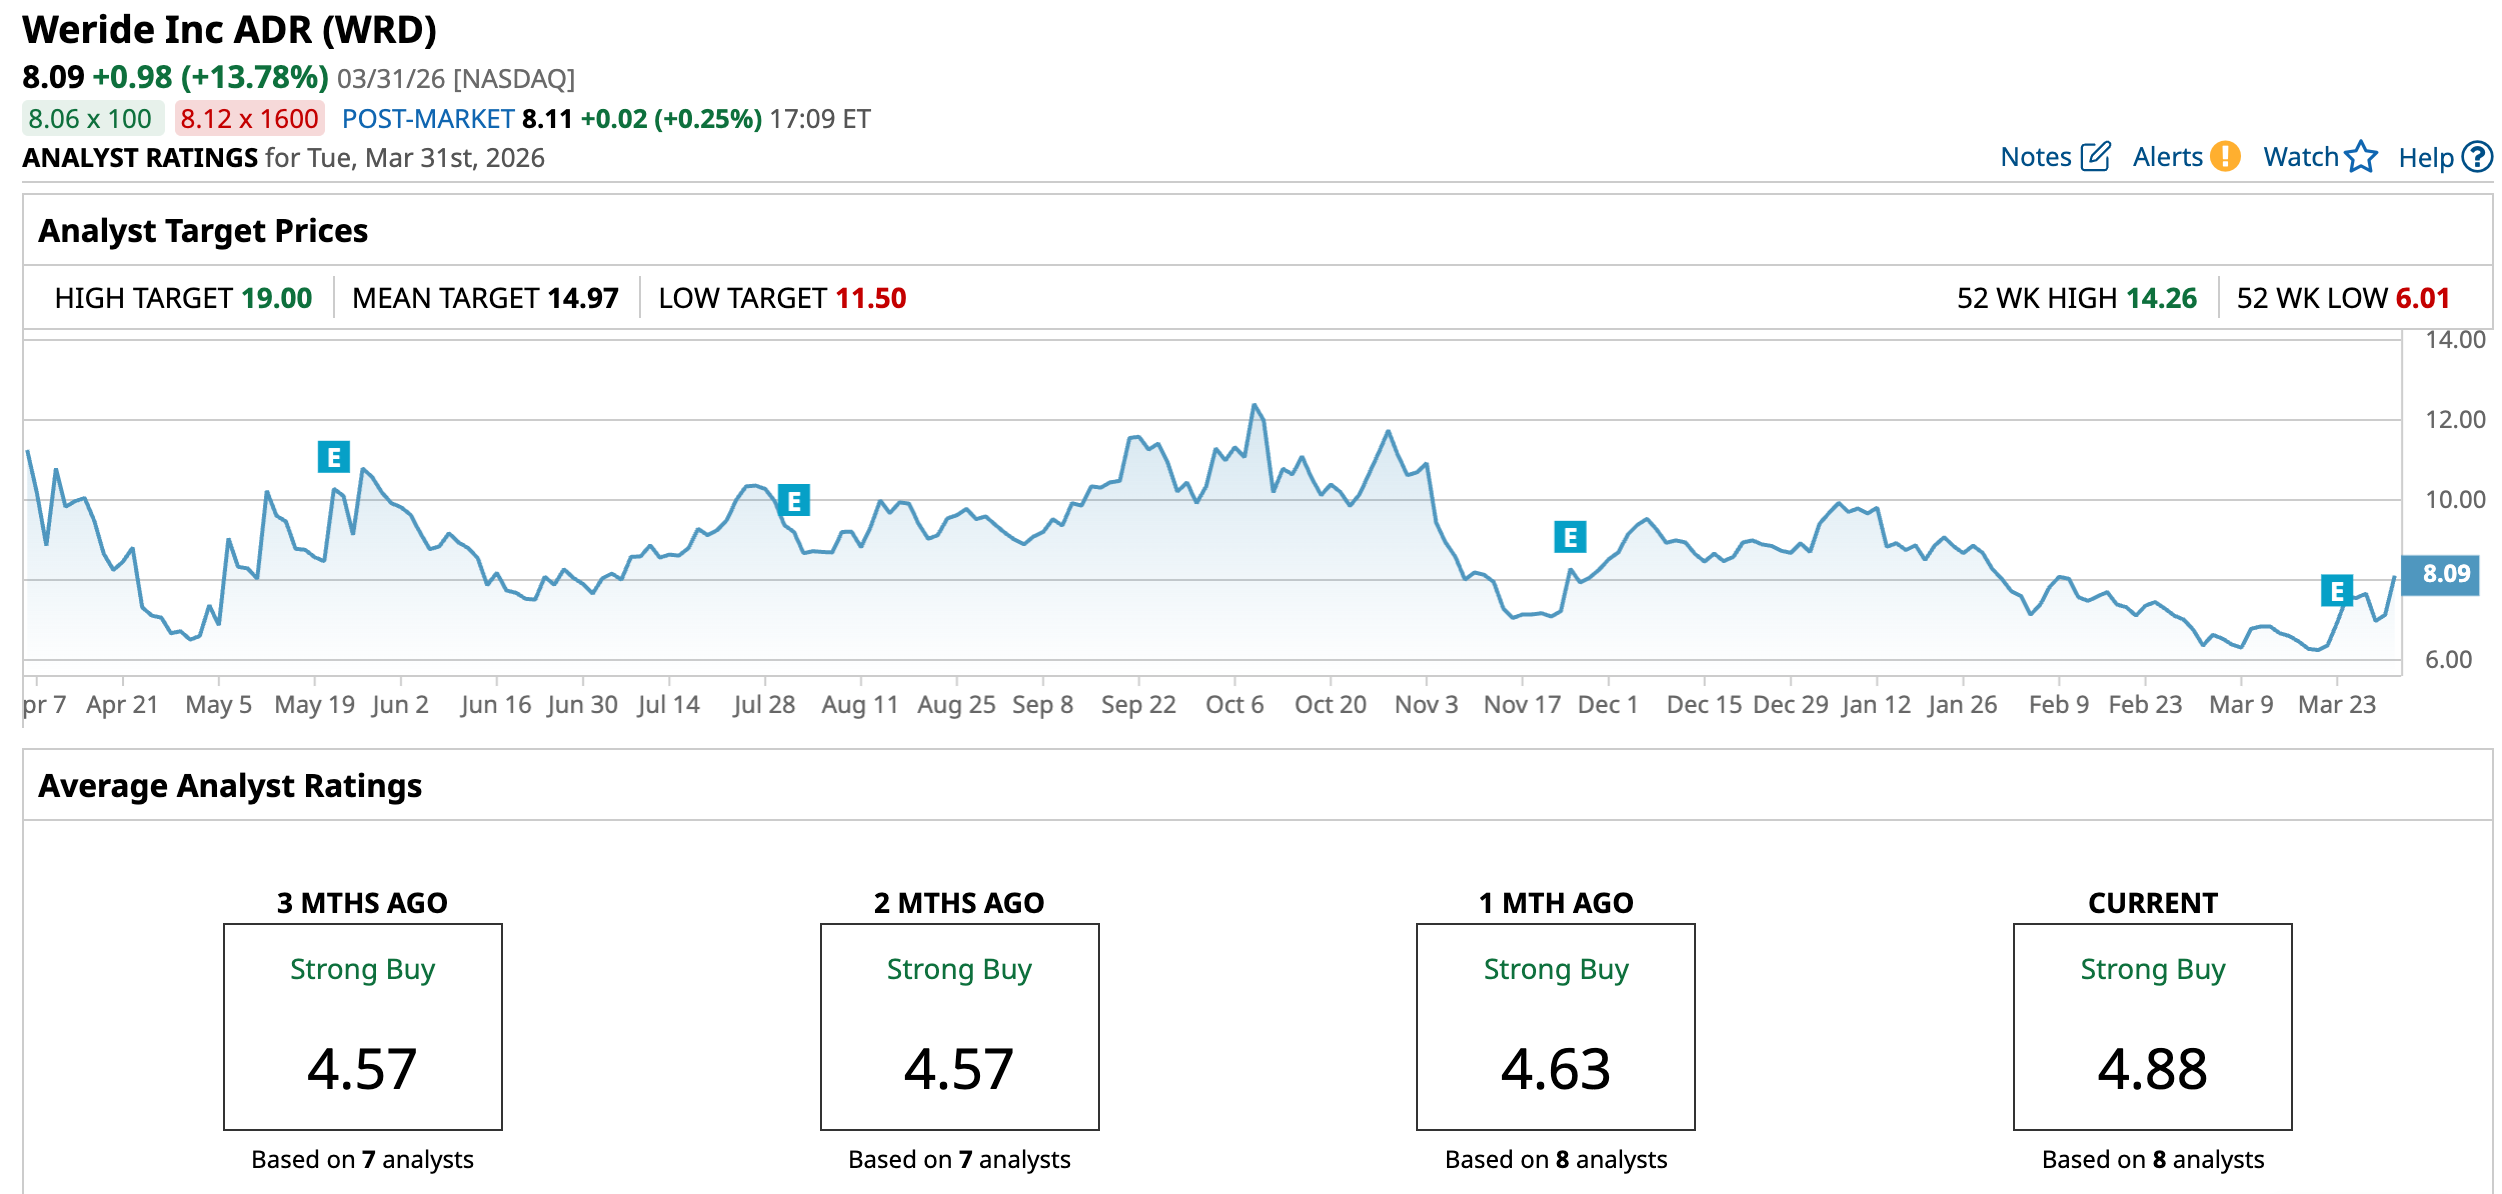Image resolution: width=2502 pixels, height=1194 pixels.
Task: Select the 3 MTHS AGO rating box
Action: click(x=362, y=1027)
